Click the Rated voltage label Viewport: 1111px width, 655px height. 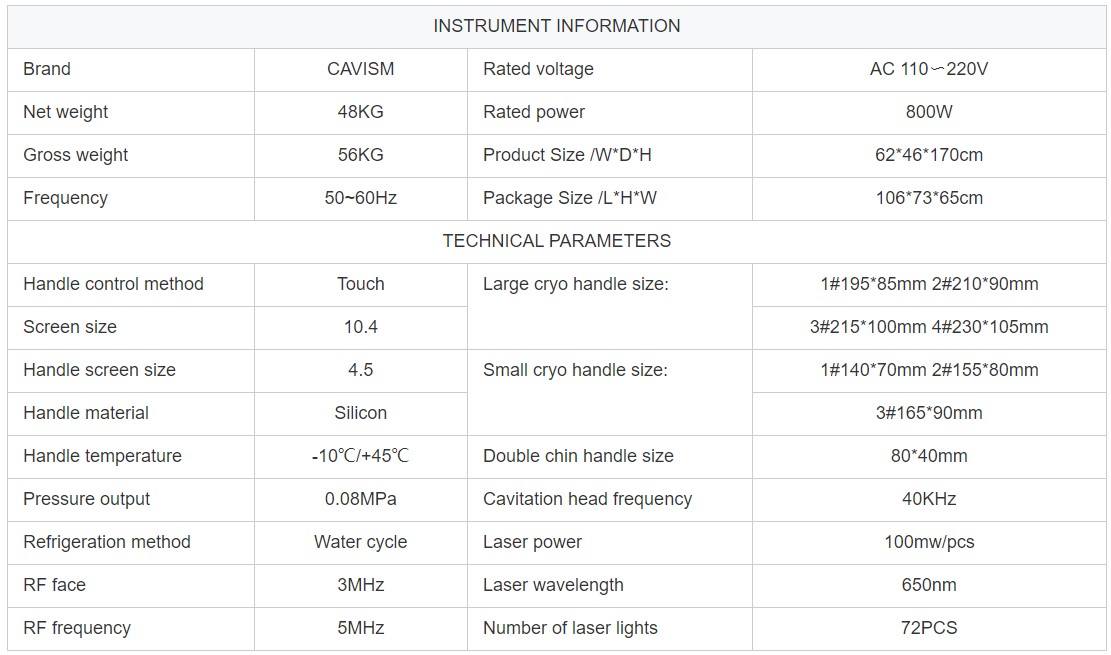(x=538, y=69)
